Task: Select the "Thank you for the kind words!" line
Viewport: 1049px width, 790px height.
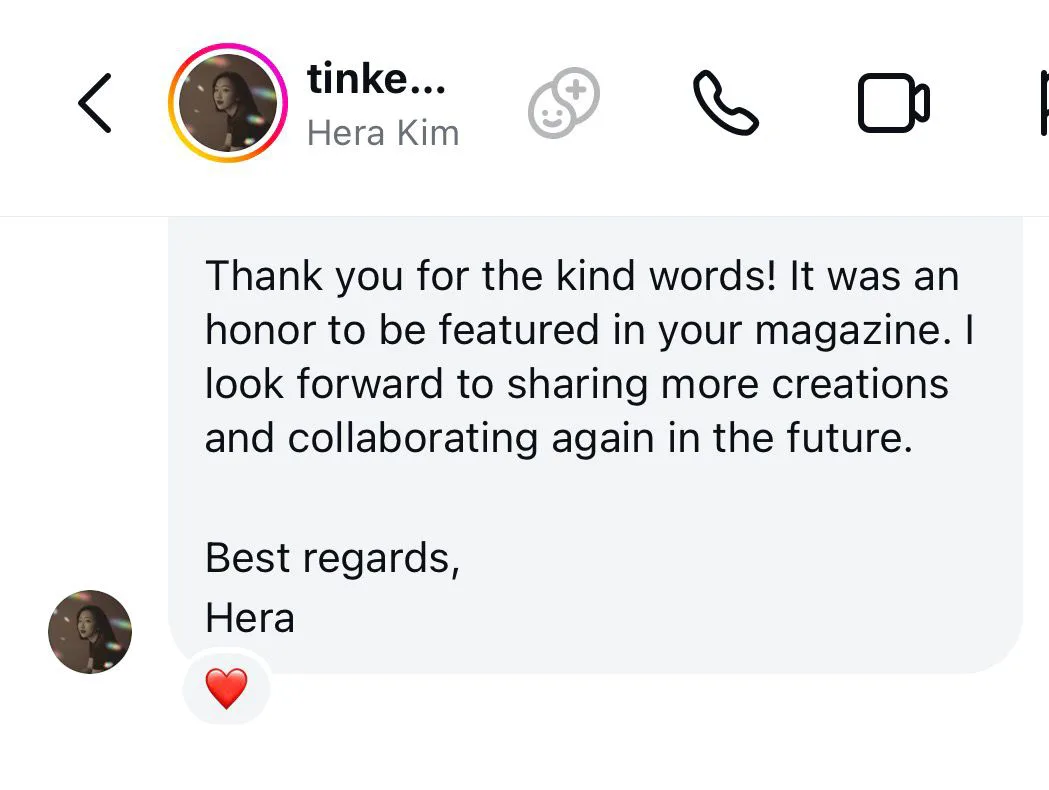Action: (x=582, y=276)
